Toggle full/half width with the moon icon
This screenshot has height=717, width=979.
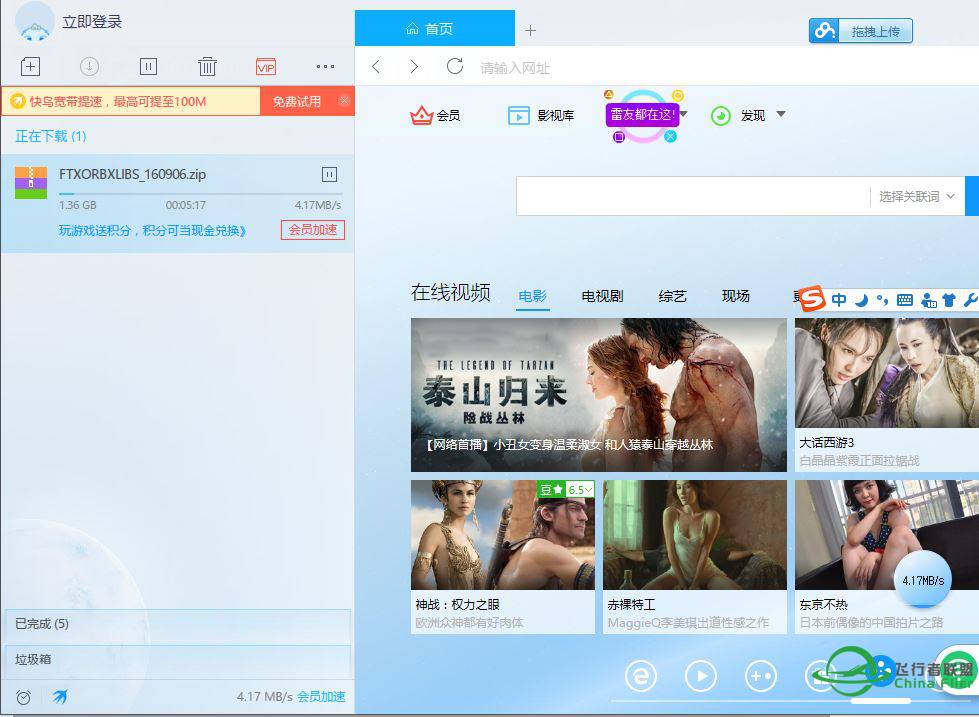(x=862, y=300)
